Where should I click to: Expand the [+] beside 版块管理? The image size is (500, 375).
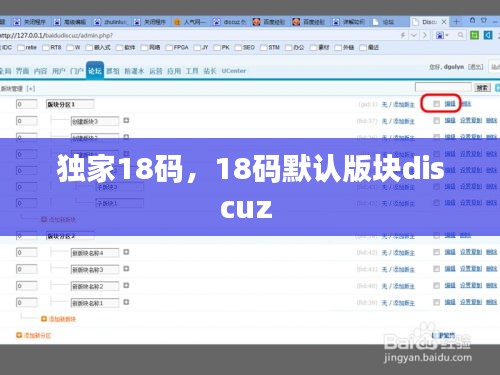(31, 88)
